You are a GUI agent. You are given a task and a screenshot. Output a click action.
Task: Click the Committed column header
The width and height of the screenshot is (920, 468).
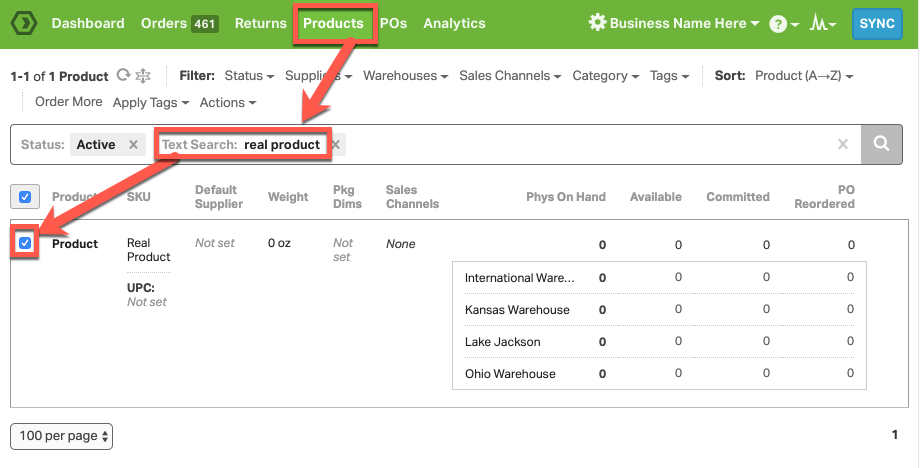pyautogui.click(x=738, y=197)
